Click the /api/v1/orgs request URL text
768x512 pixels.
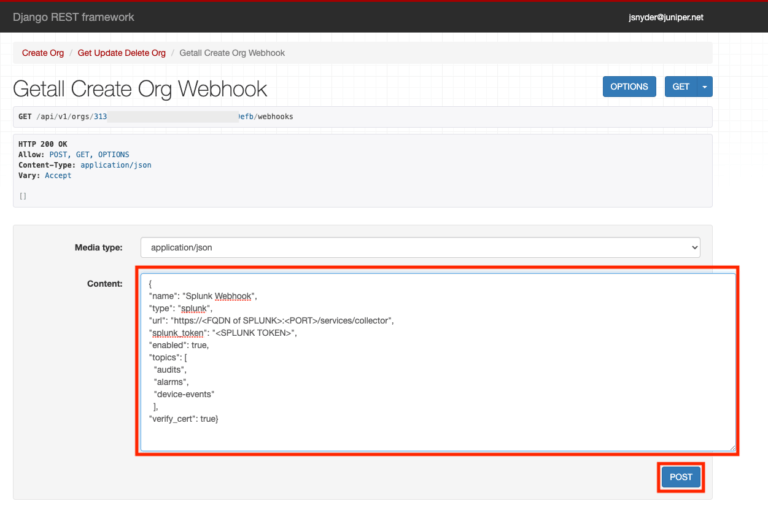coord(156,117)
